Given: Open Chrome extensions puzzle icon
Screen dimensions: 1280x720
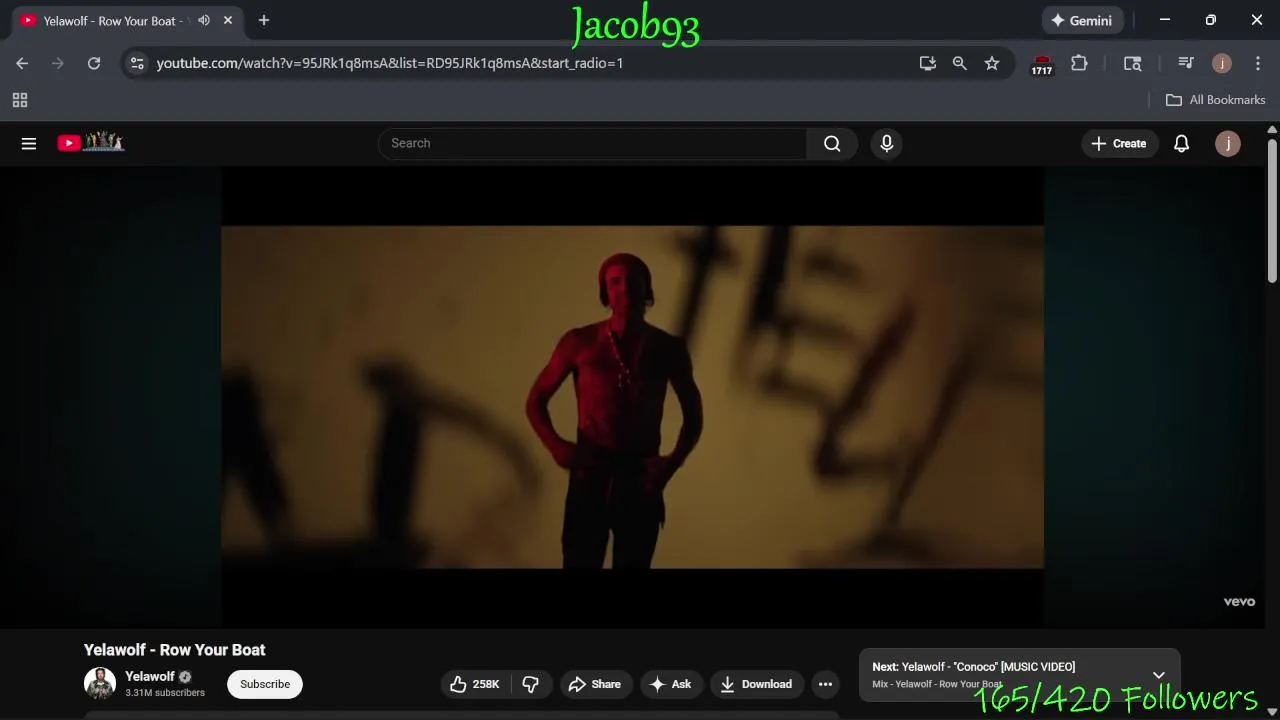Looking at the screenshot, I should pos(1079,63).
